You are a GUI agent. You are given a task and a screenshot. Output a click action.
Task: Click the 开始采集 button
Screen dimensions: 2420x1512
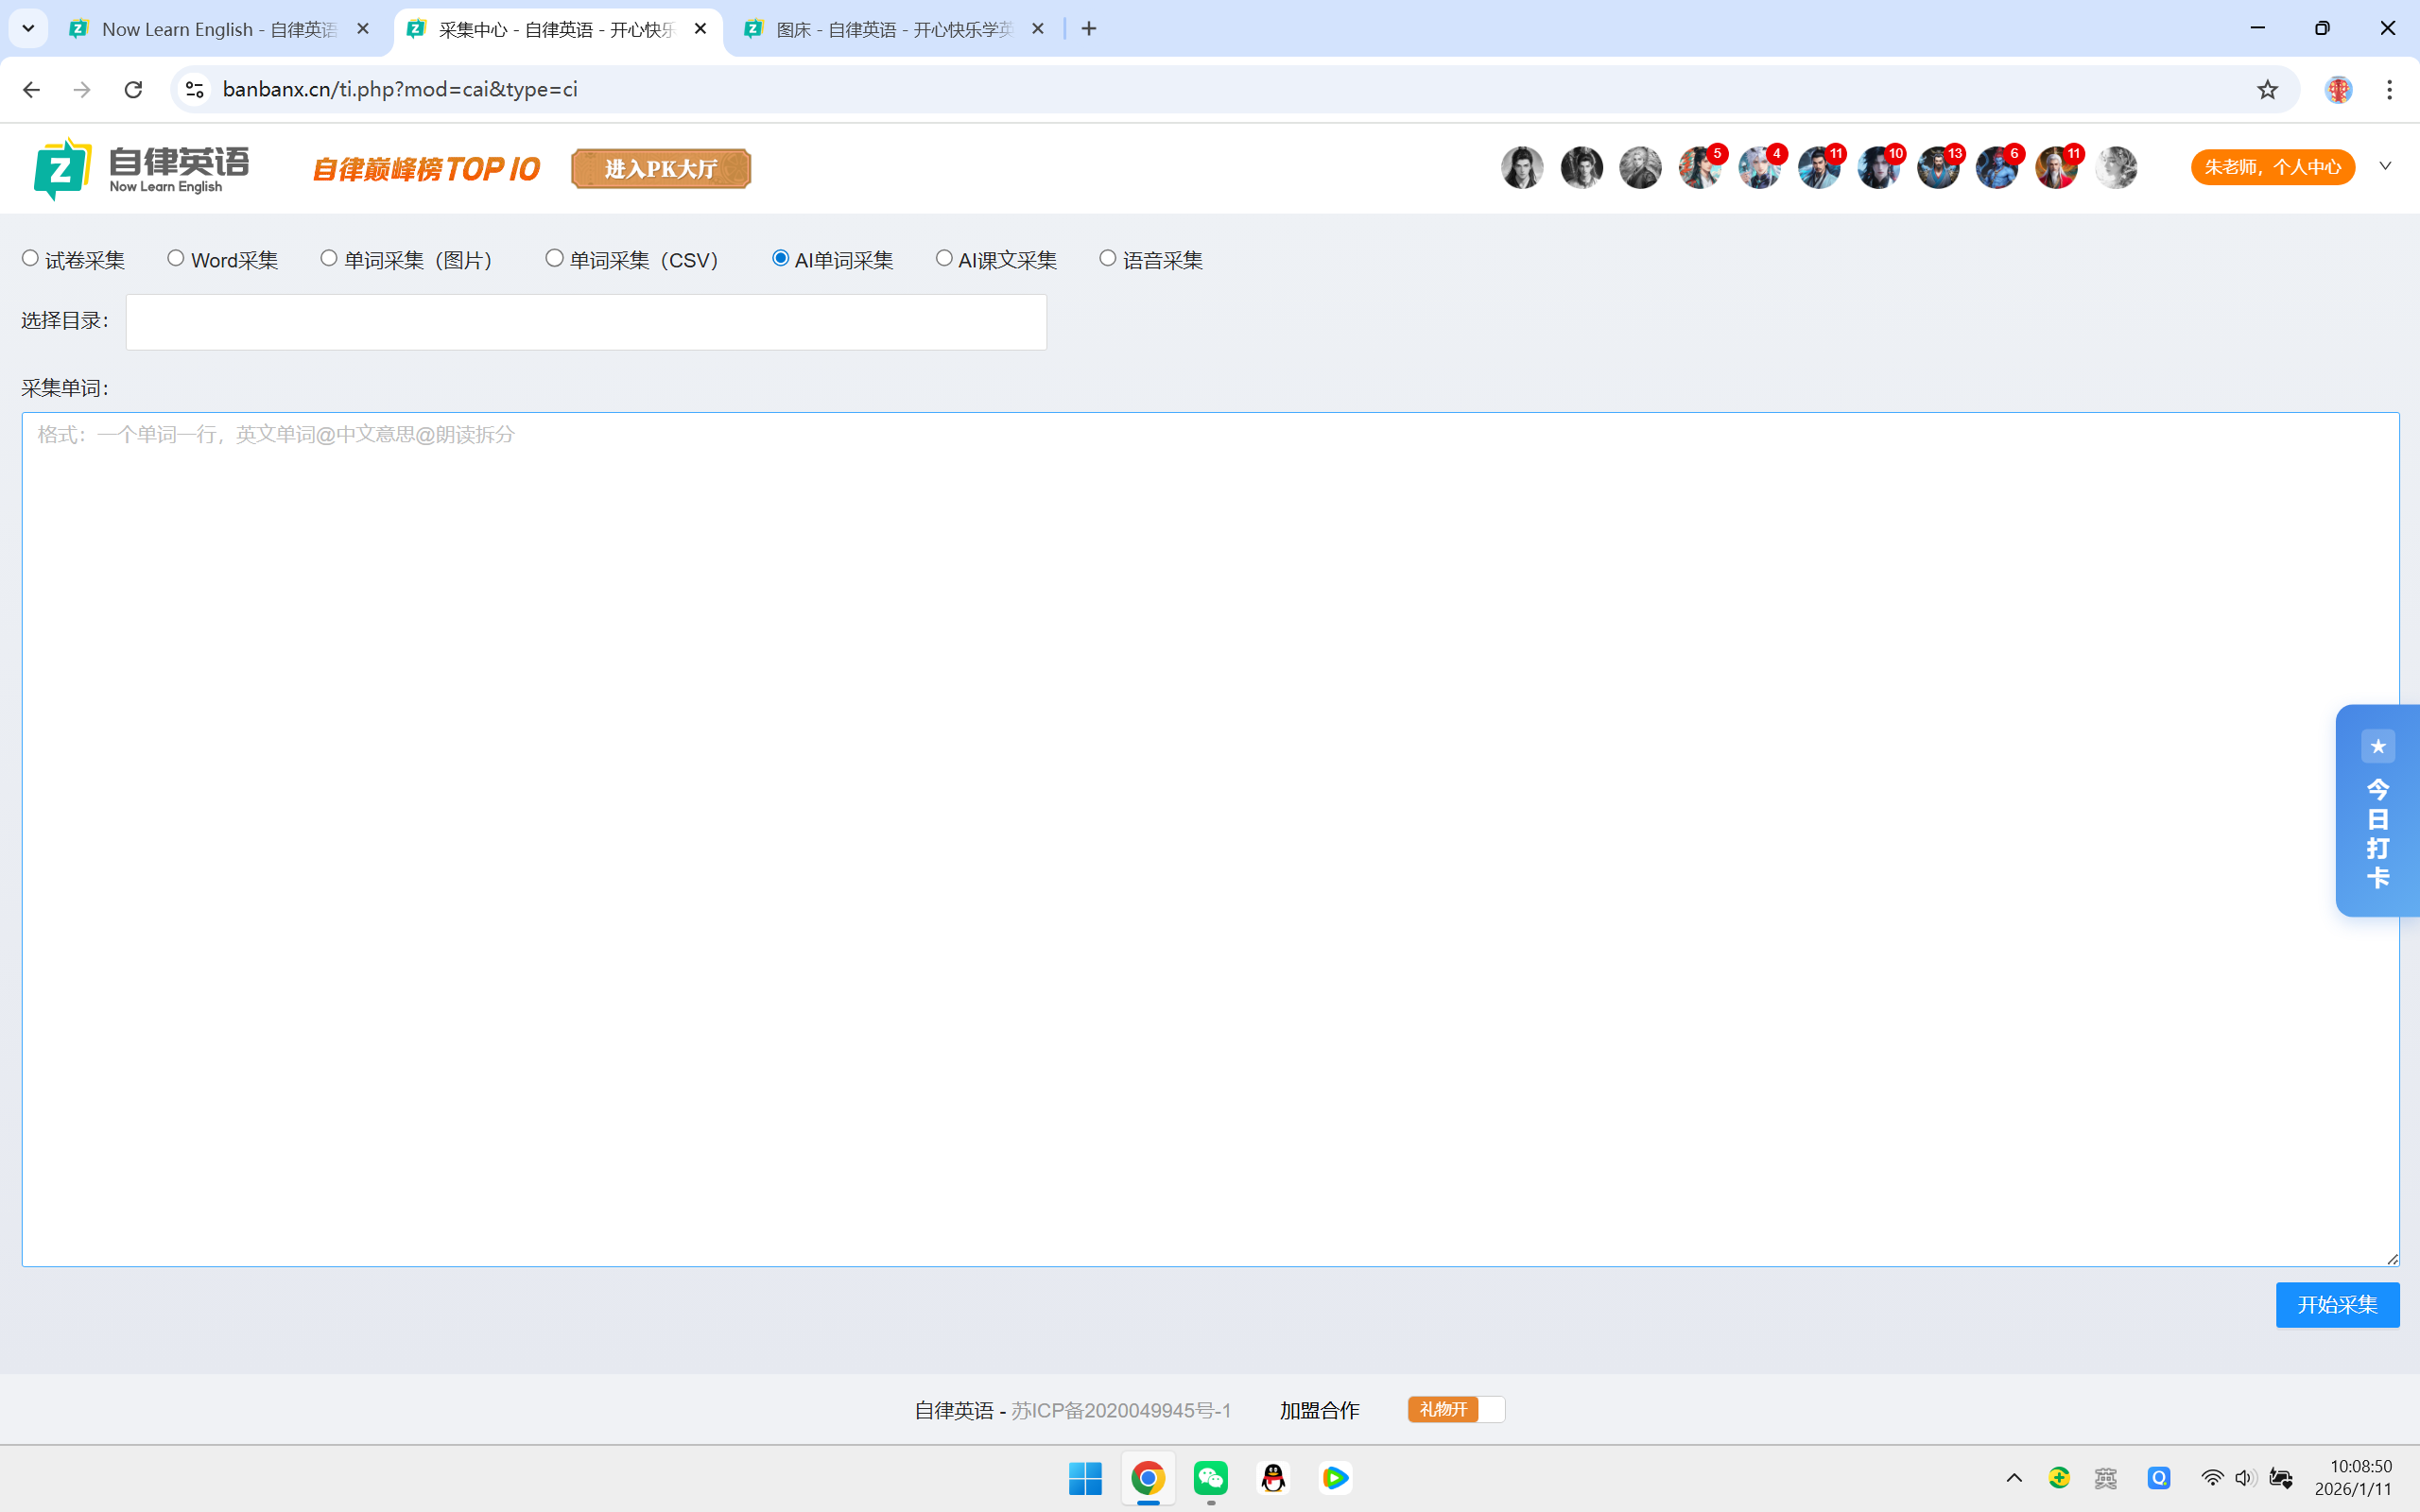click(x=2336, y=1304)
